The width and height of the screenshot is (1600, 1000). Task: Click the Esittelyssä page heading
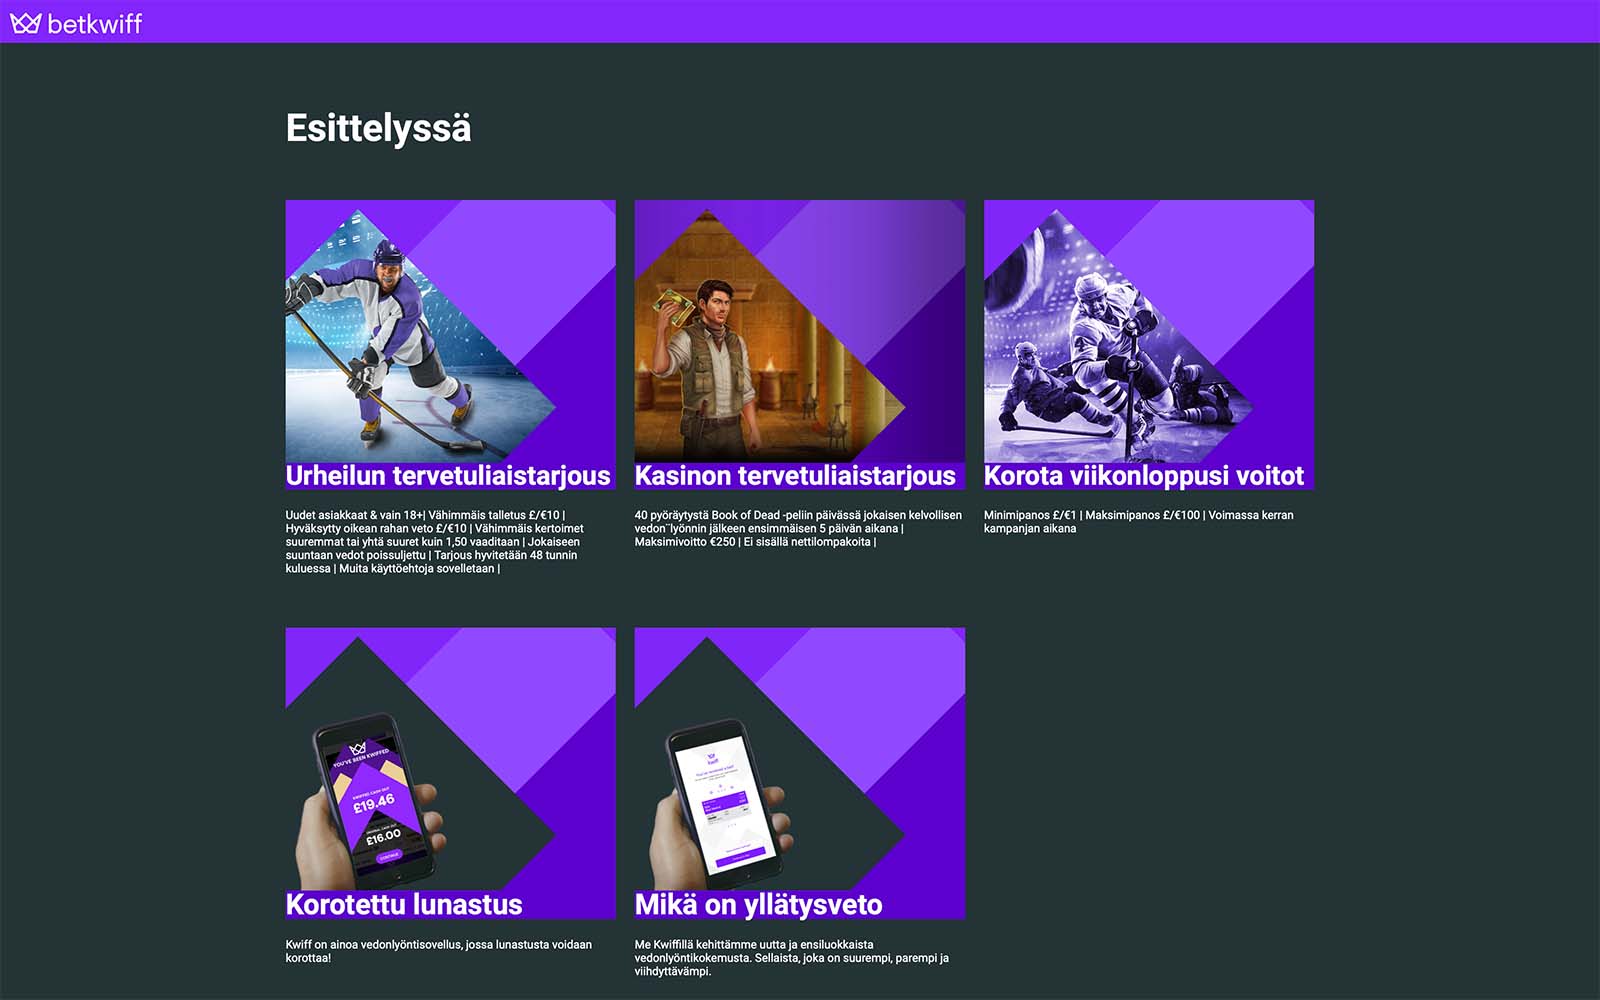[378, 128]
